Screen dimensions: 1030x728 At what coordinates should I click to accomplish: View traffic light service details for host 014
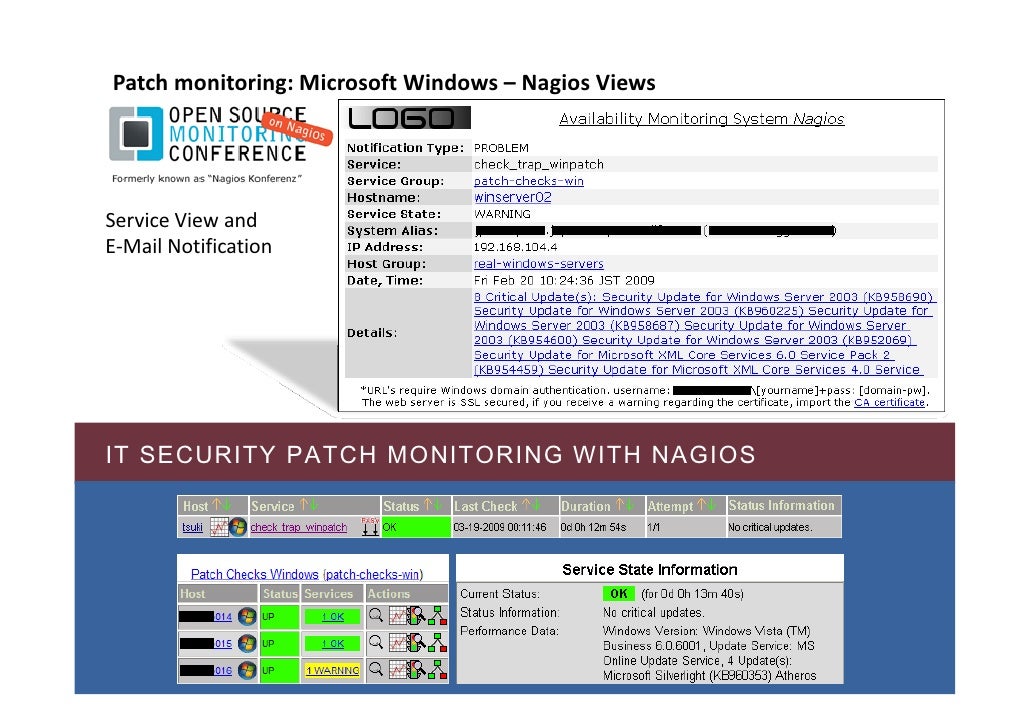click(416, 616)
